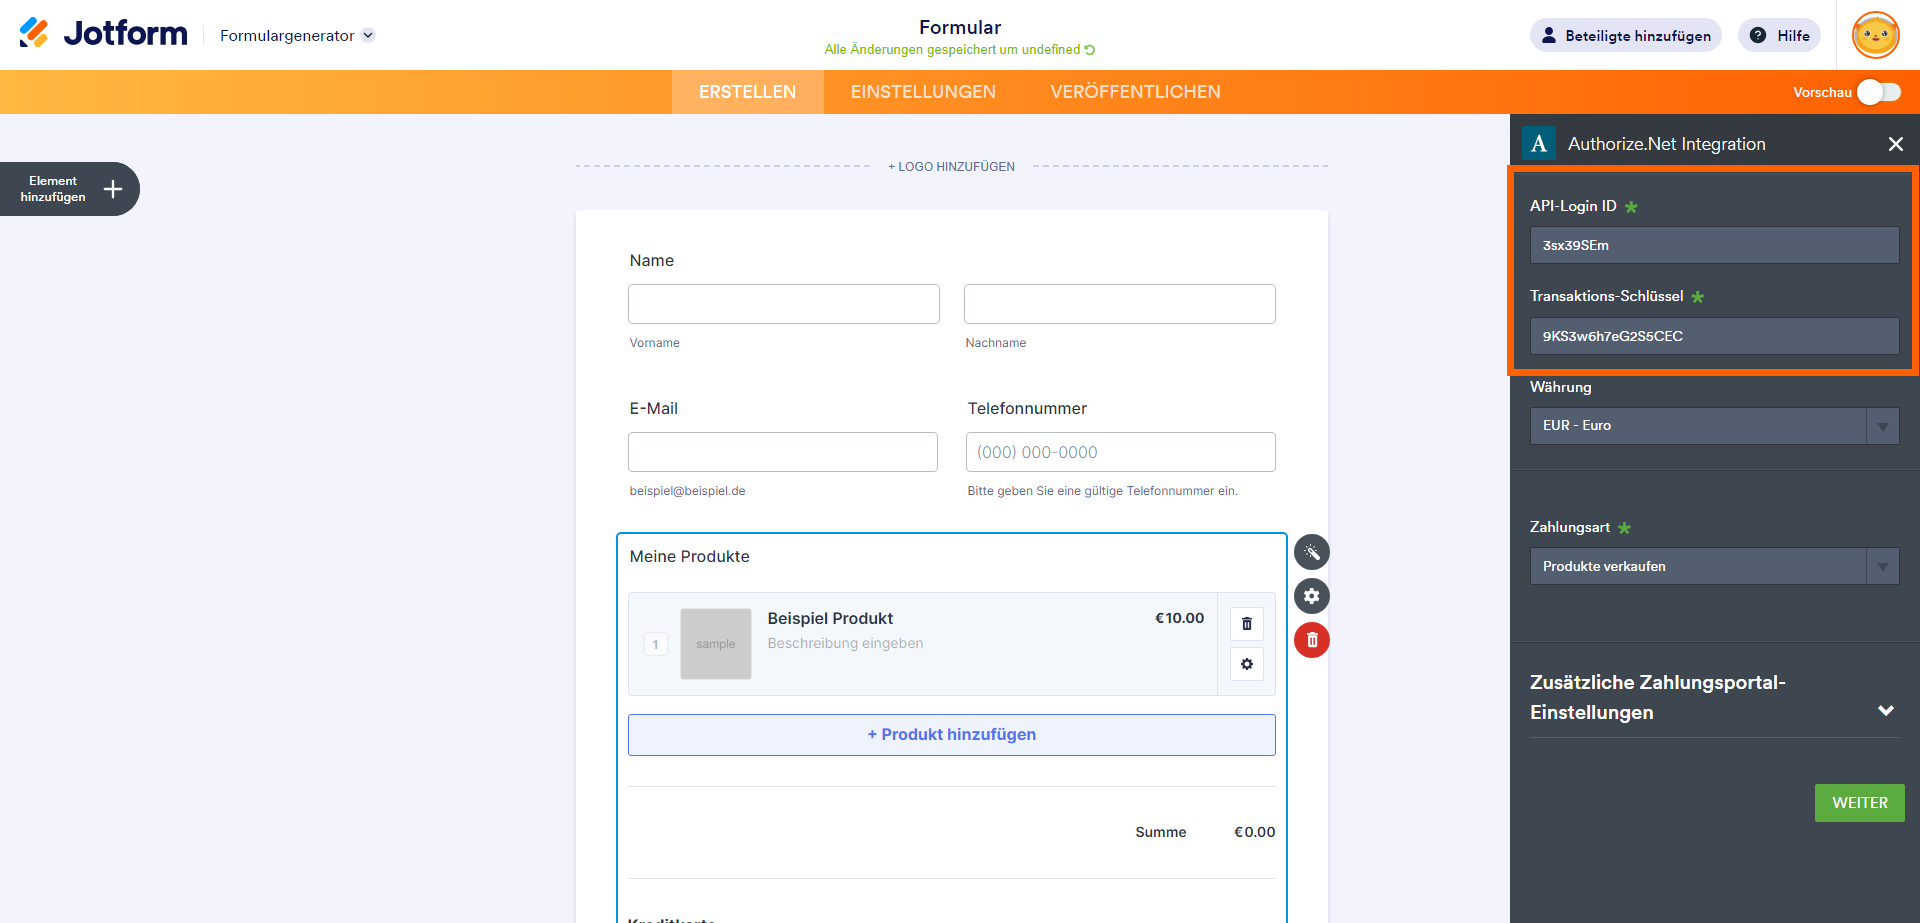Click the Jotform logo icon
The height and width of the screenshot is (923, 1920).
[x=34, y=33]
